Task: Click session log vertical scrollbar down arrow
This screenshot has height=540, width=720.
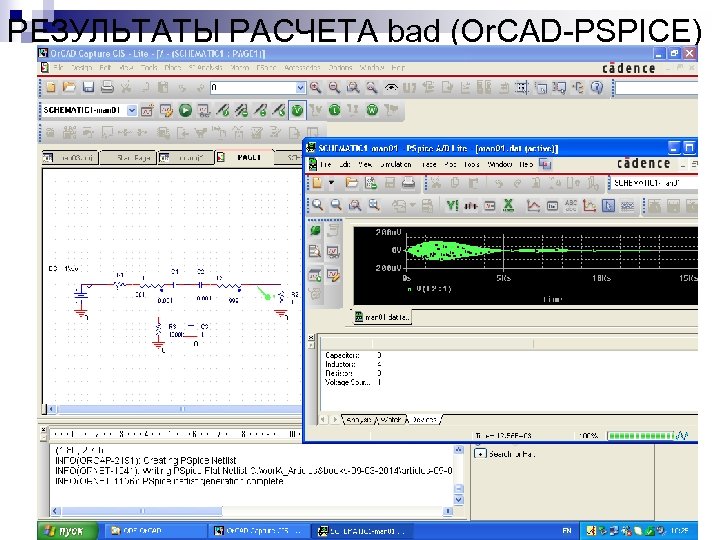Action: pos(458,500)
